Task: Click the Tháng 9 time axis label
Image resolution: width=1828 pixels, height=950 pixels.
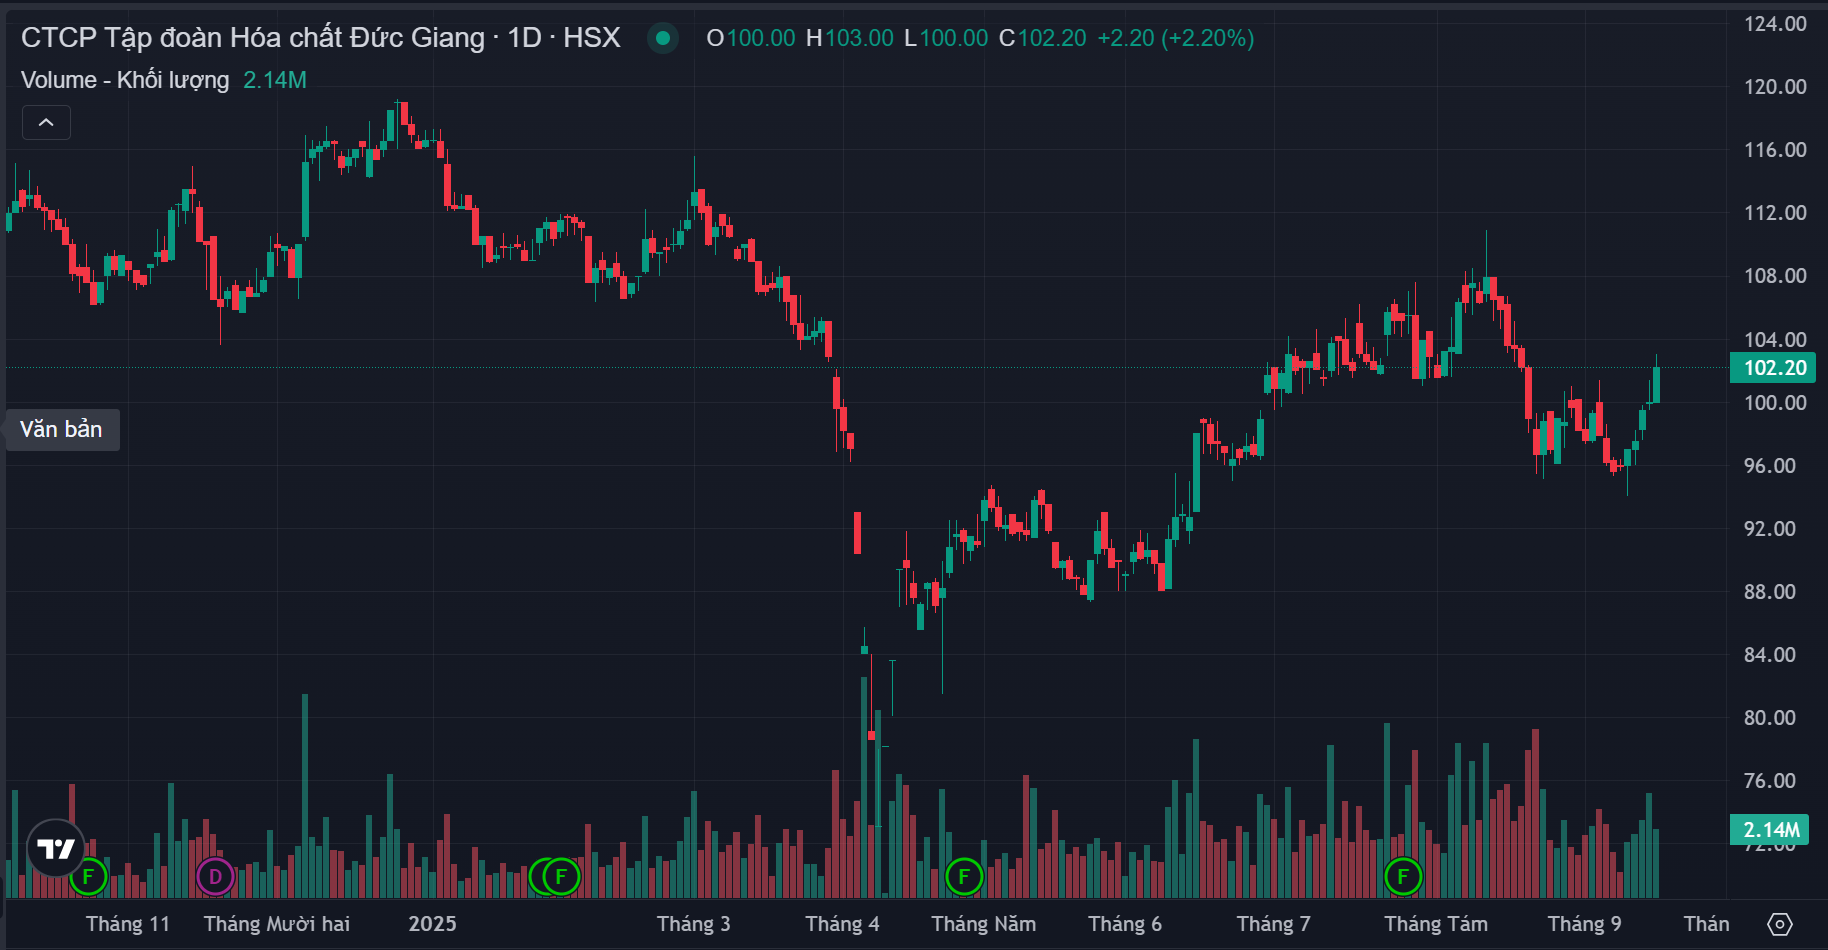Action: pyautogui.click(x=1585, y=924)
